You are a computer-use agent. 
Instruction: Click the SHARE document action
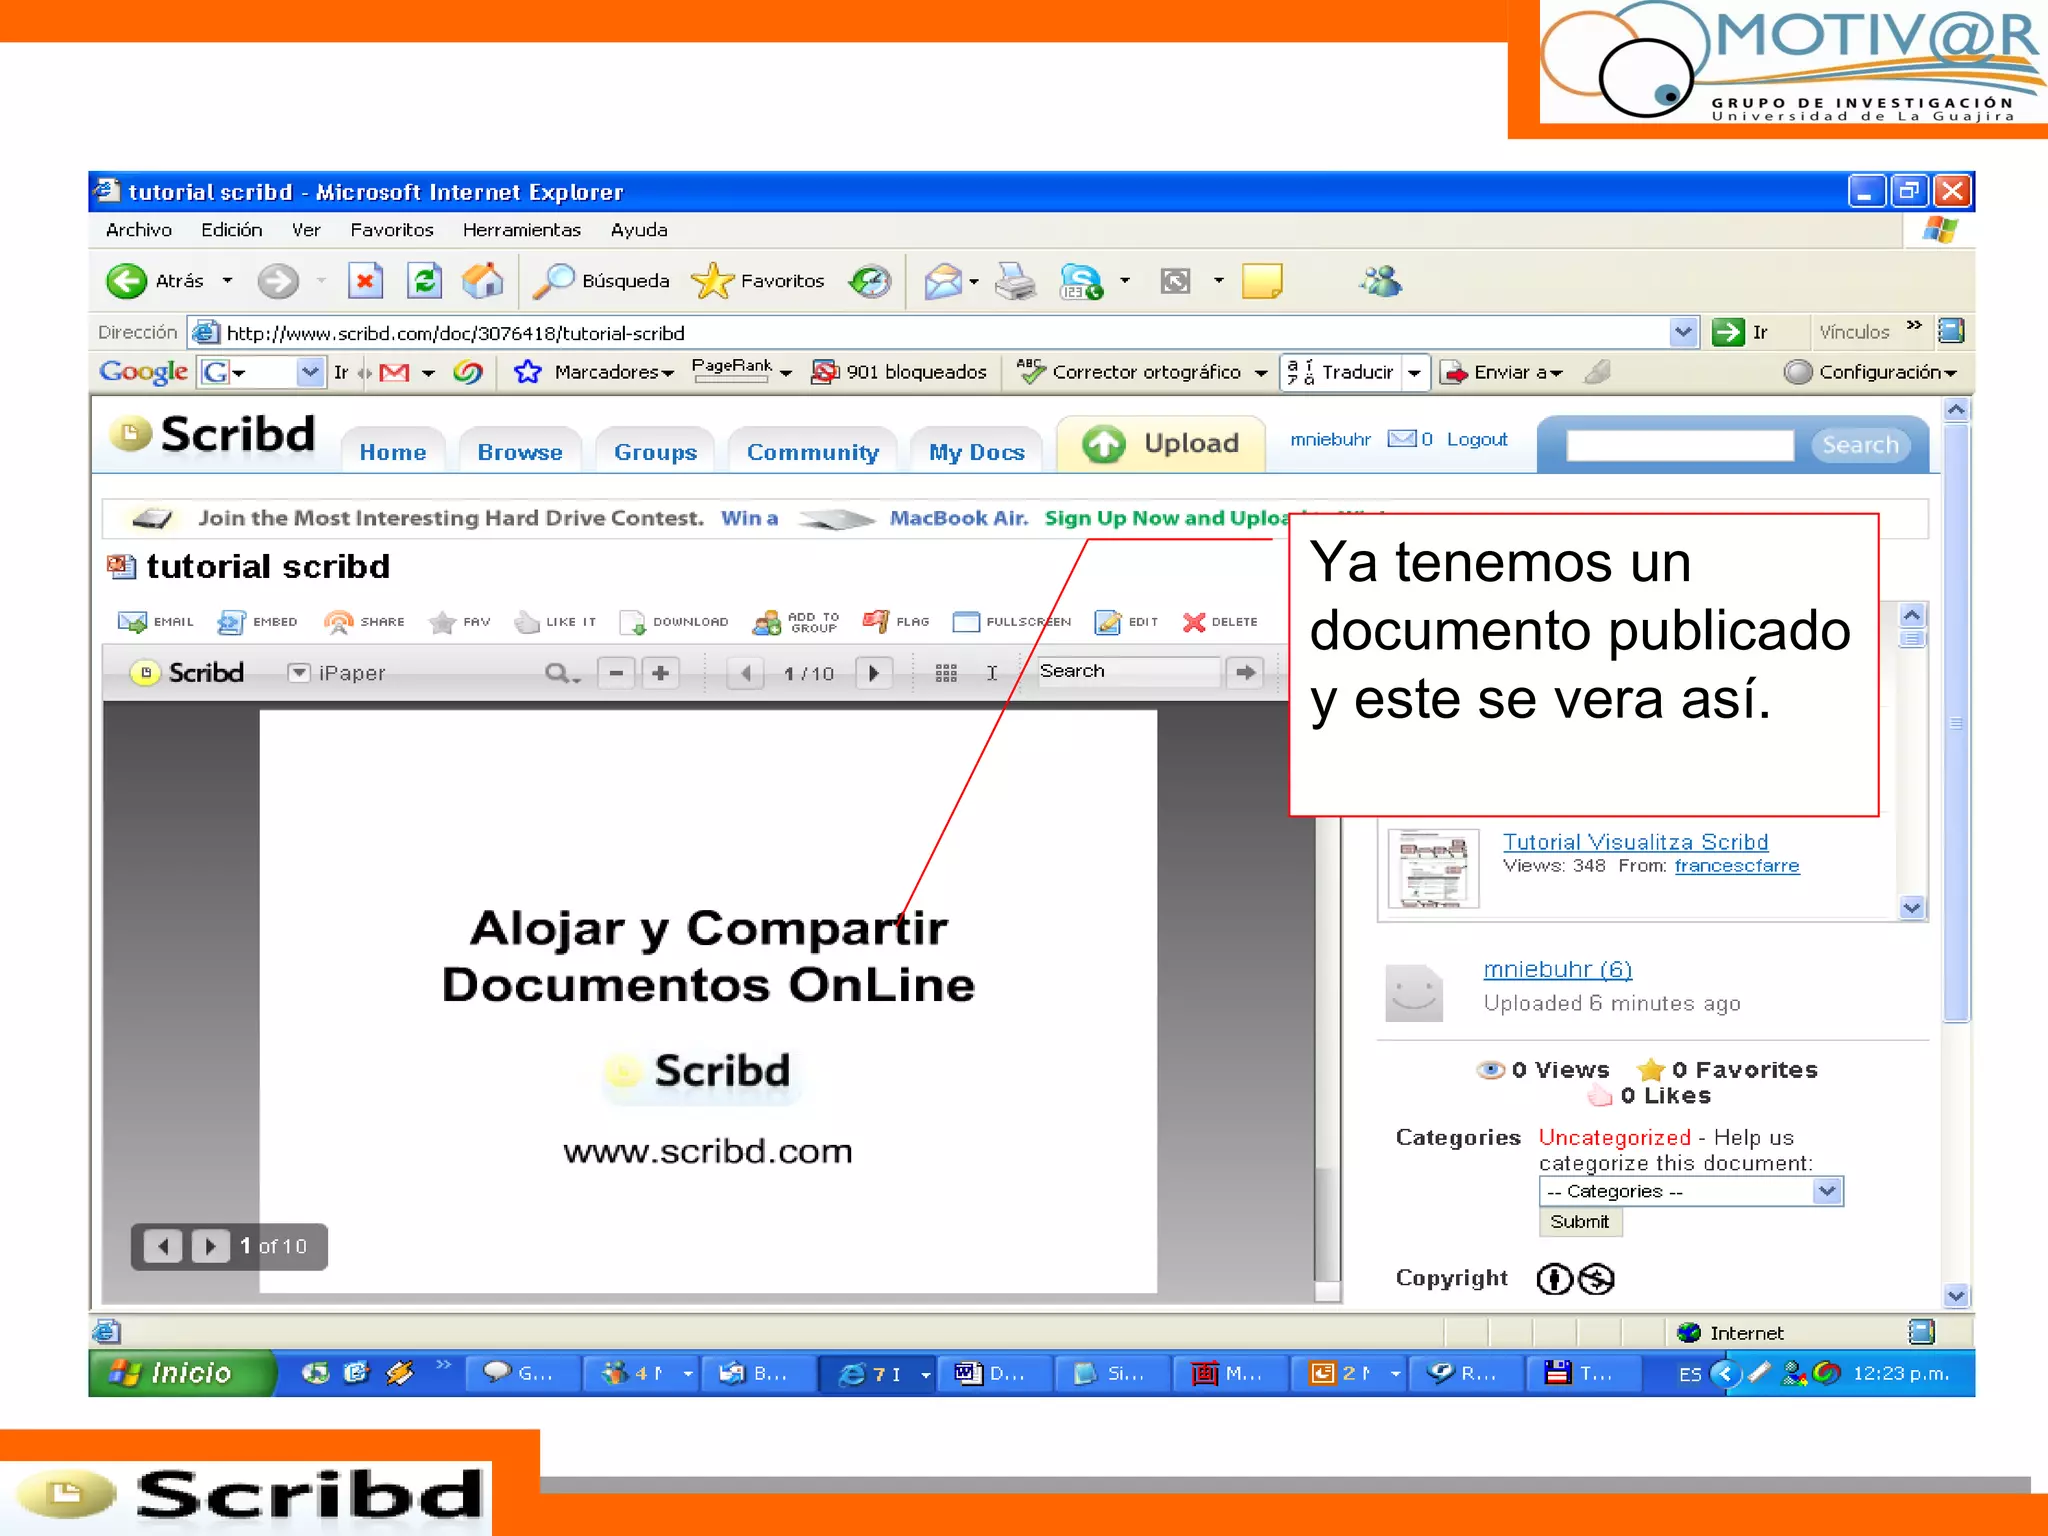[364, 622]
